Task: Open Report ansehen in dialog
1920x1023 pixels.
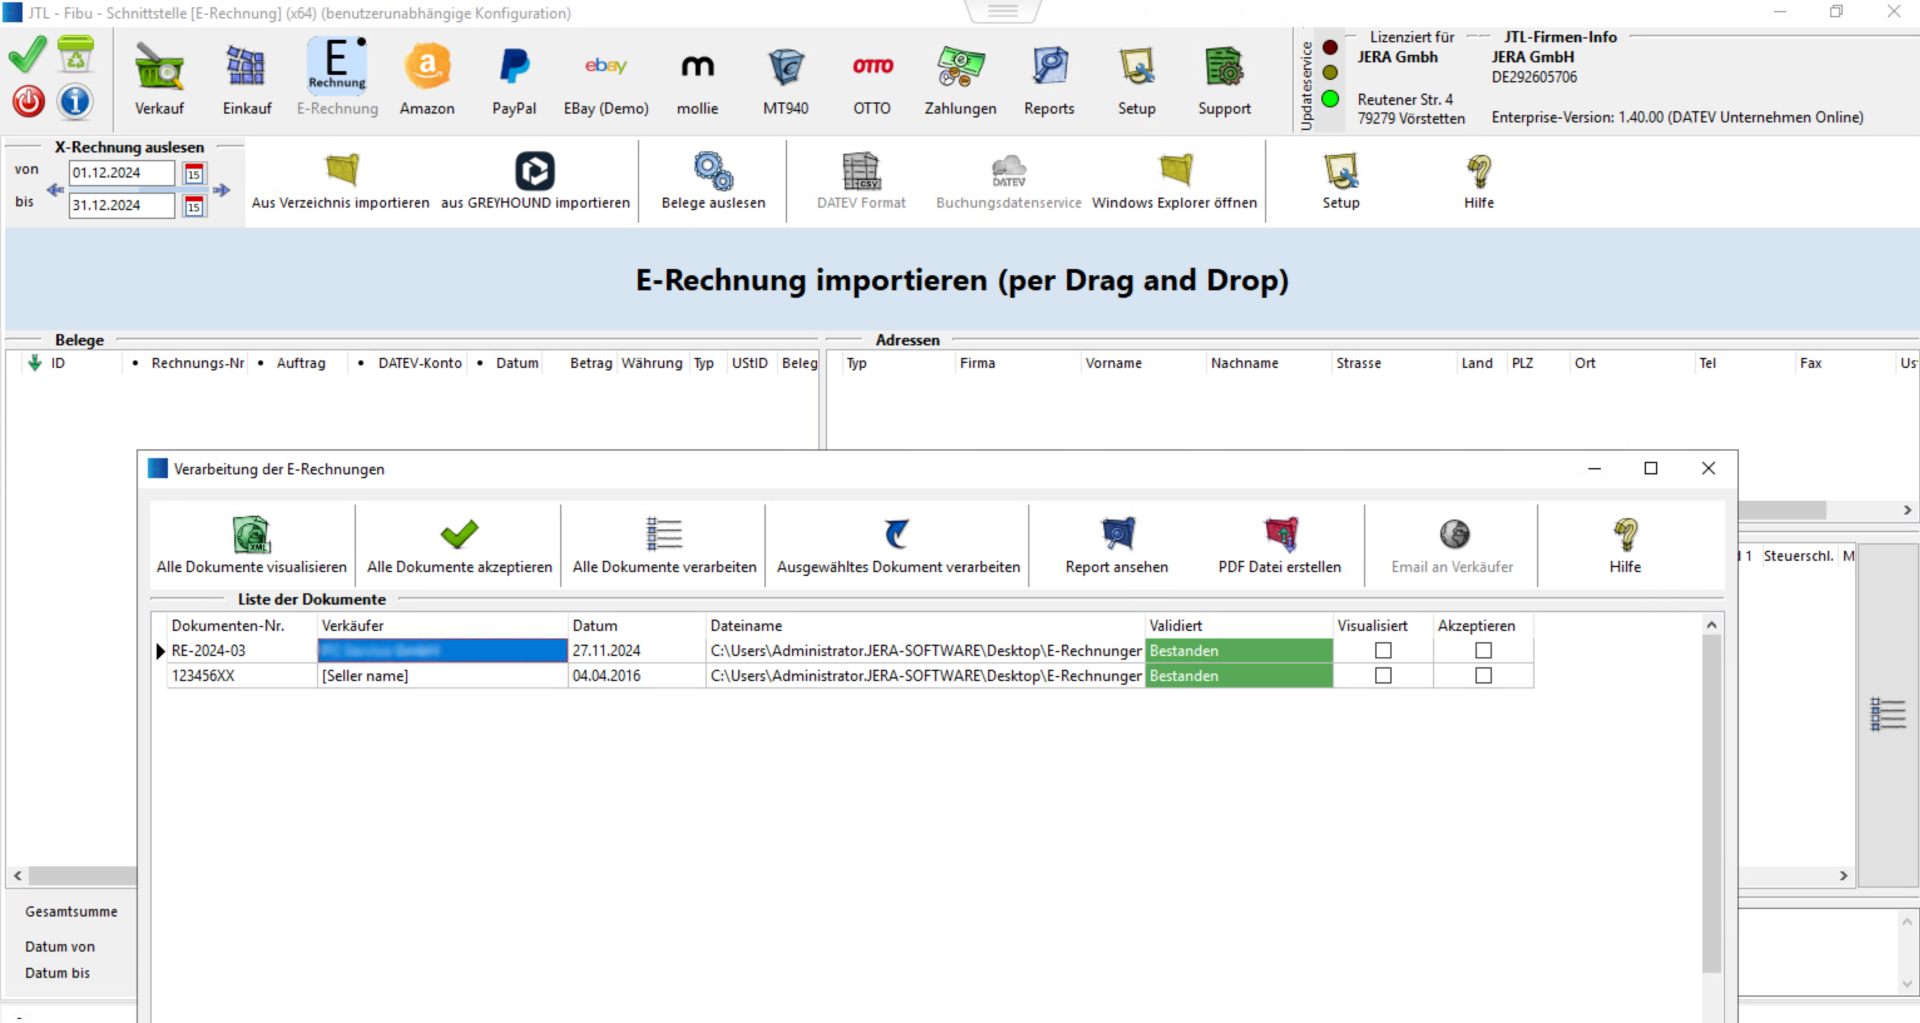Action: [1116, 535]
